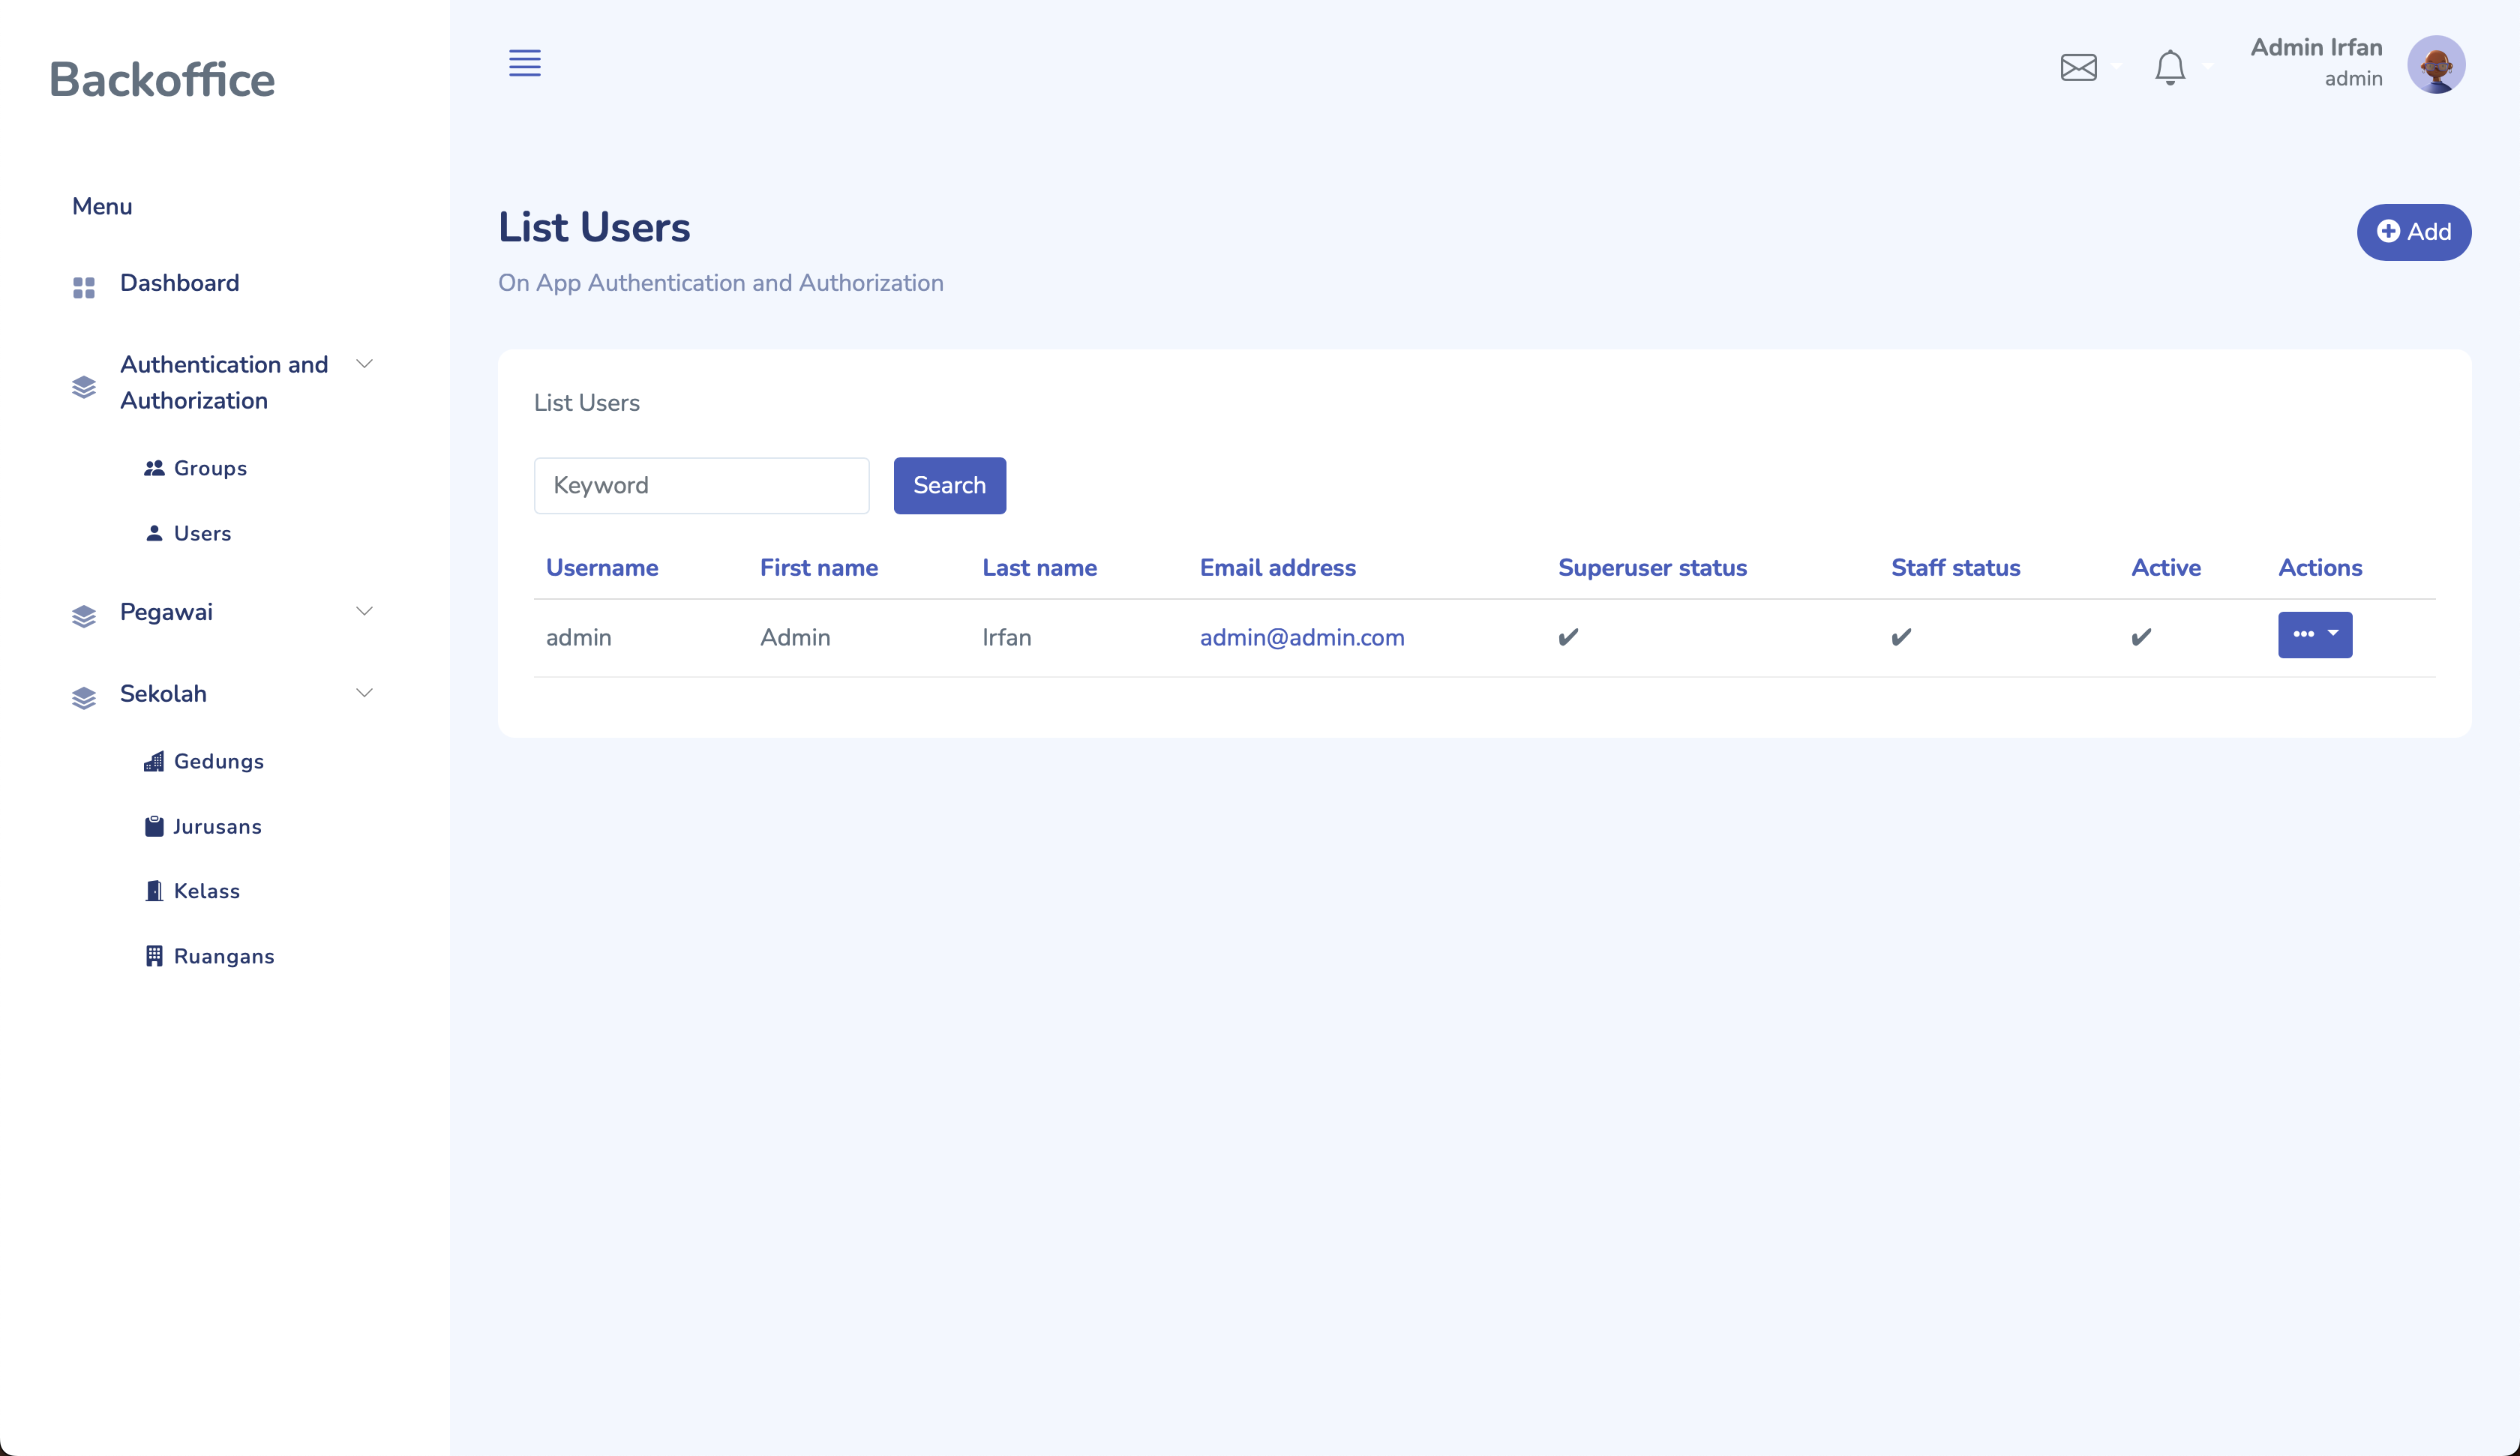Viewport: 2520px width, 1456px height.
Task: Click the Ruangans office building icon
Action: coord(154,956)
